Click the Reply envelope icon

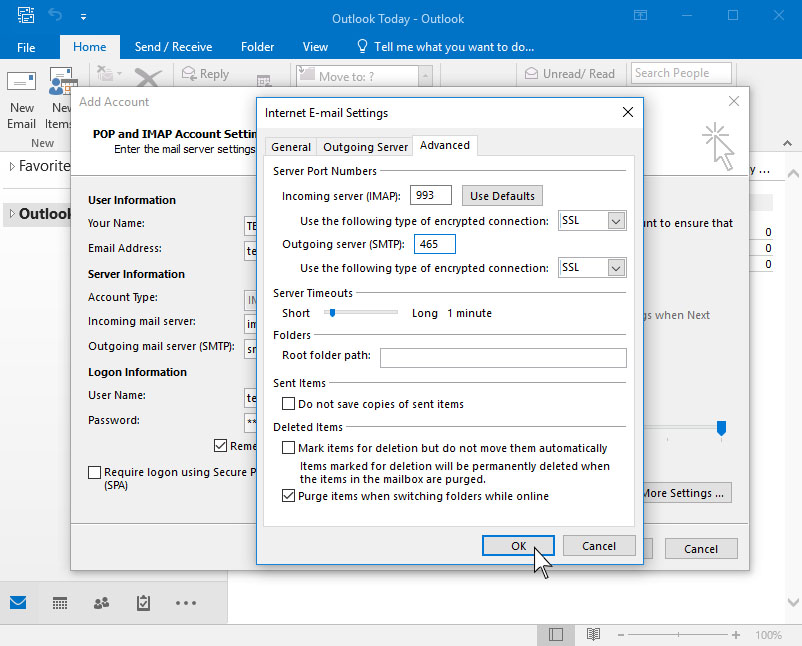189,74
